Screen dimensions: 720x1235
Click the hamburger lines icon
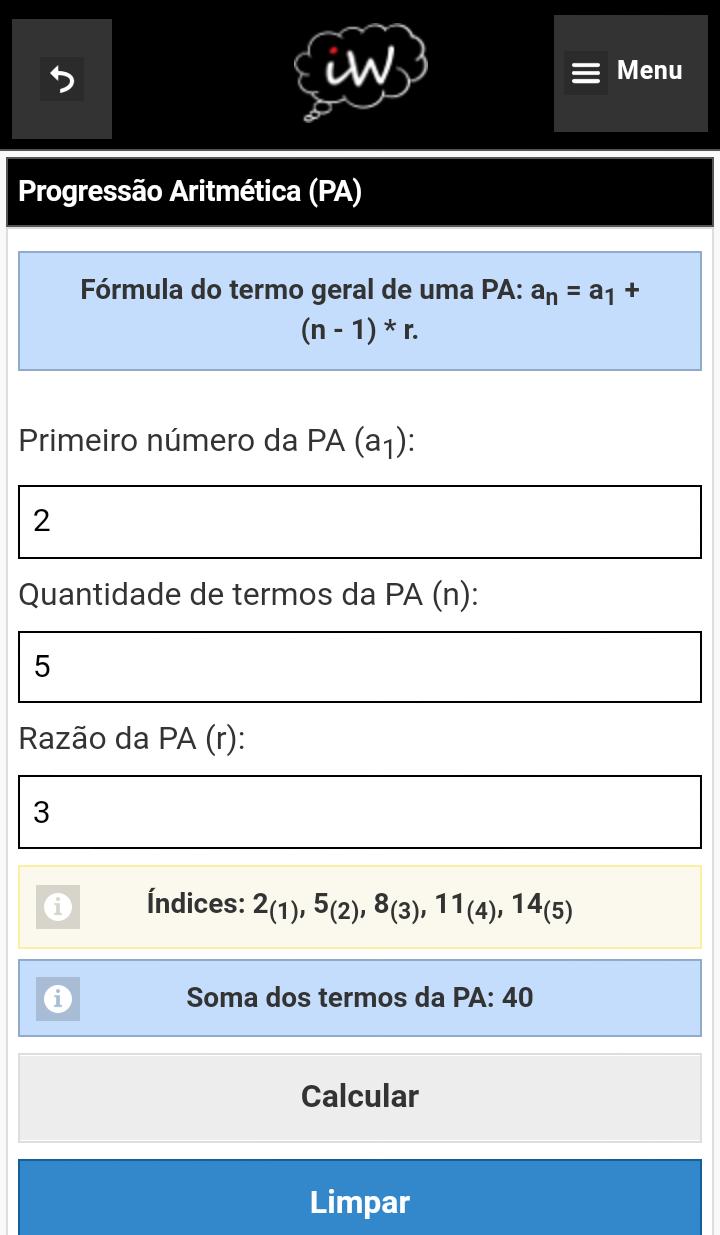[586, 73]
